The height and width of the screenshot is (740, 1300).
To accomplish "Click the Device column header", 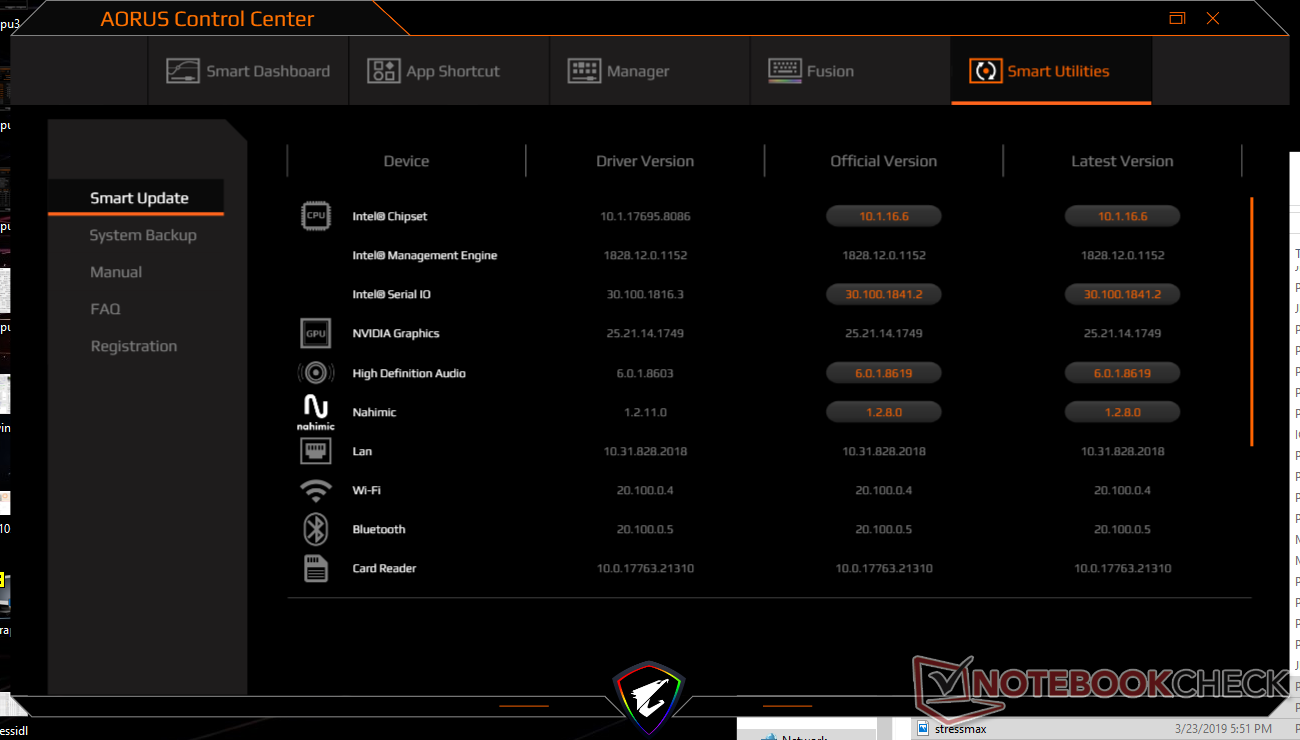I will (x=406, y=161).
